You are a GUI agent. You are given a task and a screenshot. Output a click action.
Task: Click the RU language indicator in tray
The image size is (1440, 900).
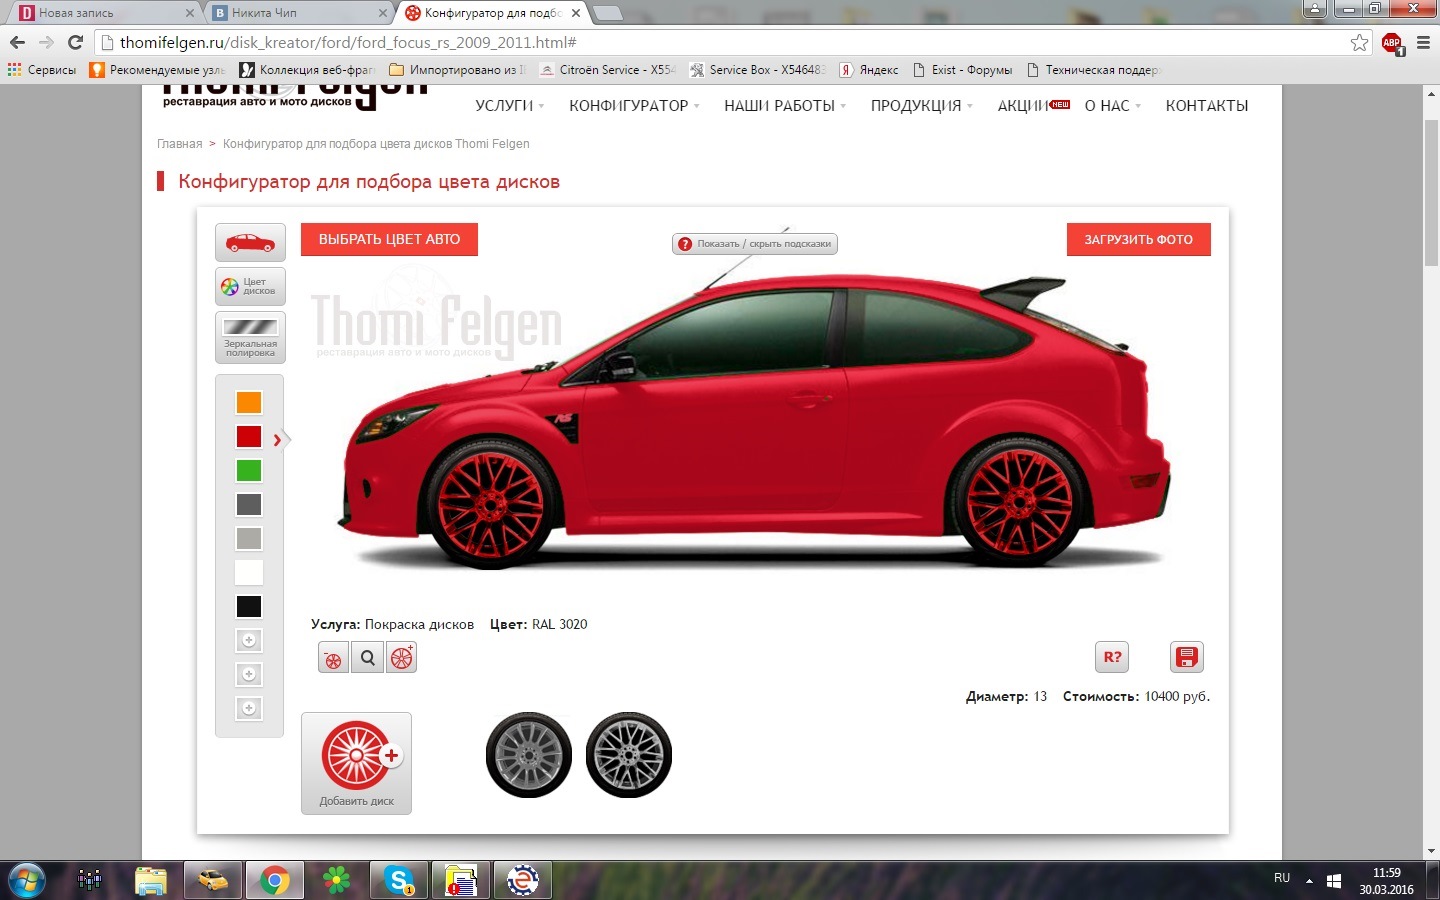coord(1282,878)
